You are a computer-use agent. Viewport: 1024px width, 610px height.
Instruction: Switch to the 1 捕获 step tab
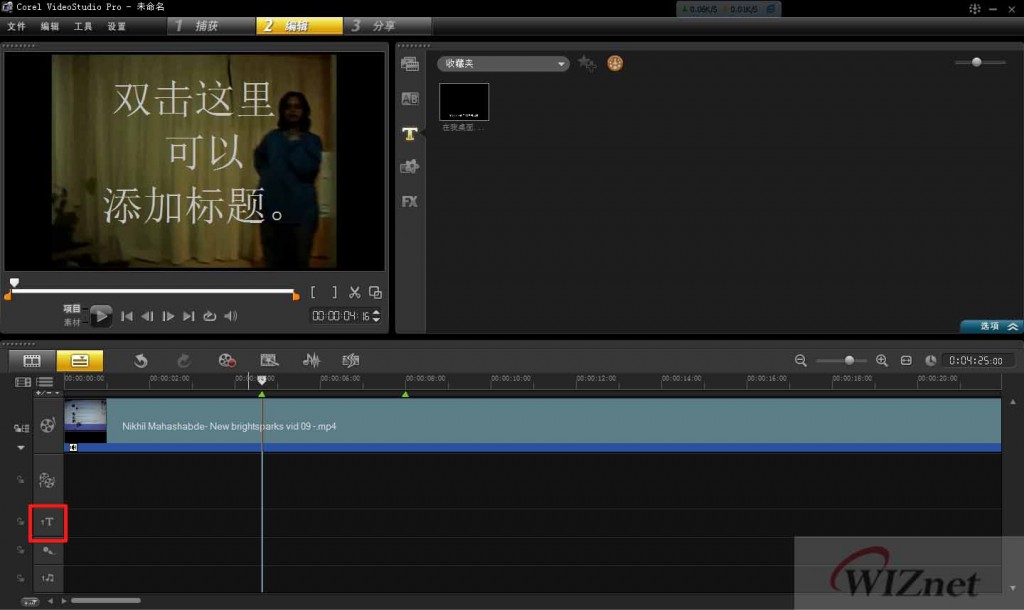pos(211,25)
